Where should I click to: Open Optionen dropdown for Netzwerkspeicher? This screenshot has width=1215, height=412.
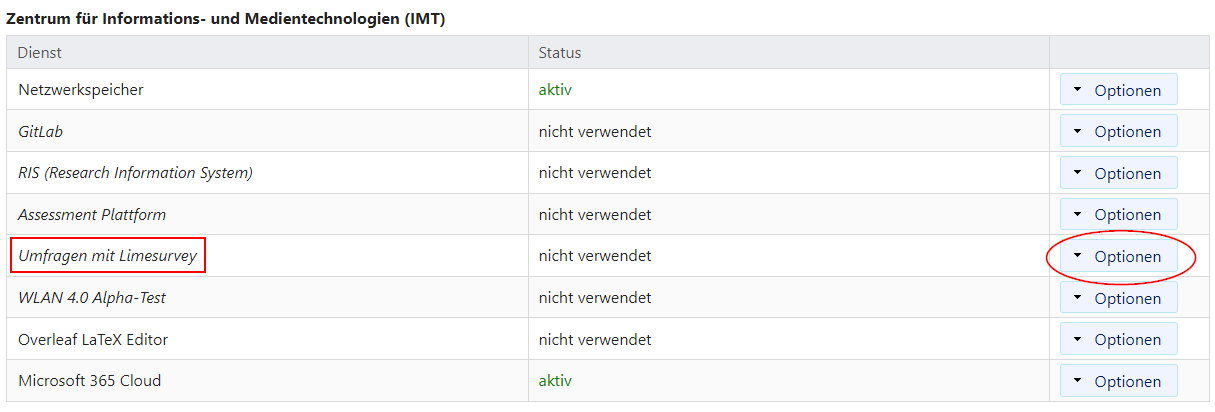click(x=1118, y=90)
